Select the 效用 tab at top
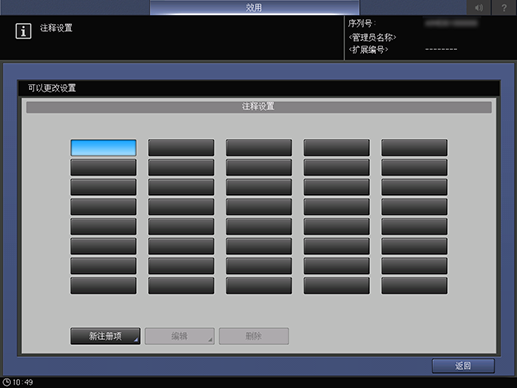Viewport: 517px width, 388px height. click(x=254, y=7)
